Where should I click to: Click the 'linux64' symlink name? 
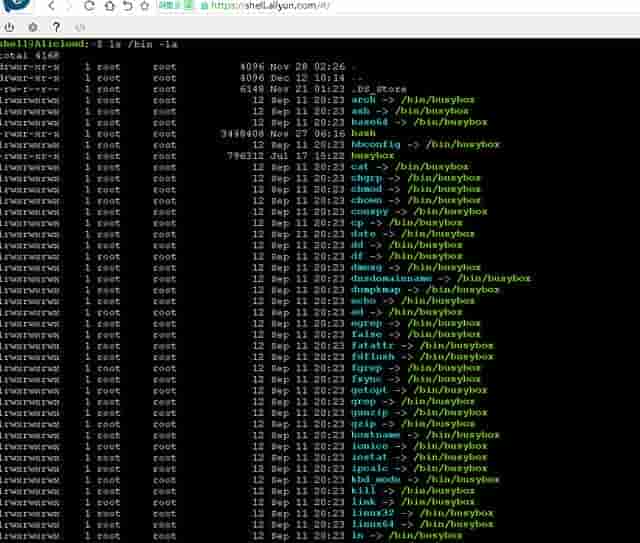(x=373, y=524)
